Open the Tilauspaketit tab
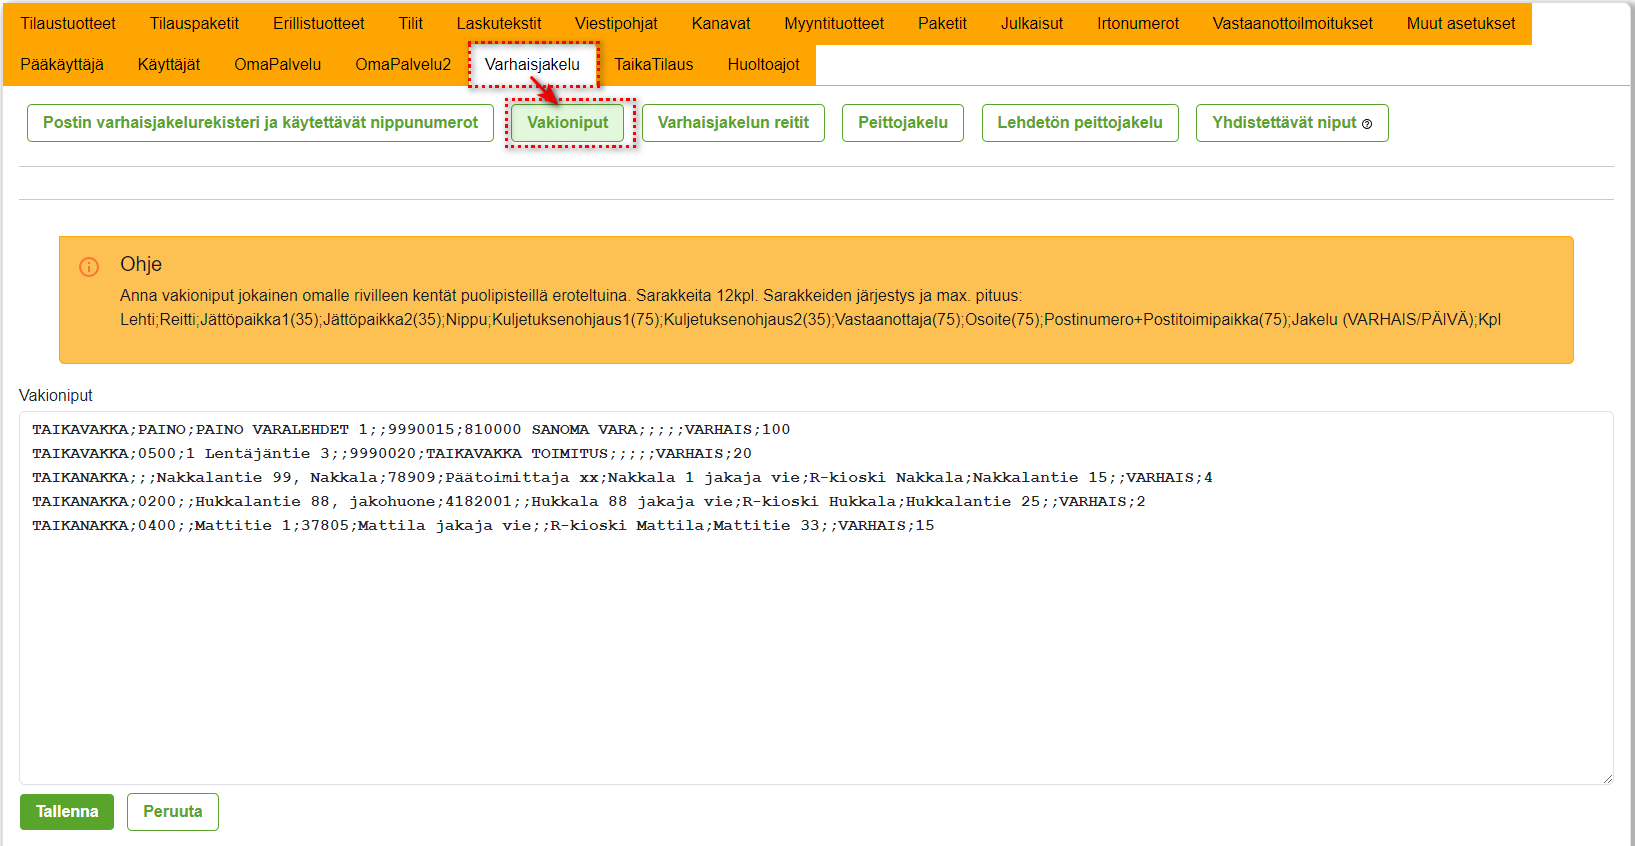Screen dimensions: 1635x846 (194, 23)
